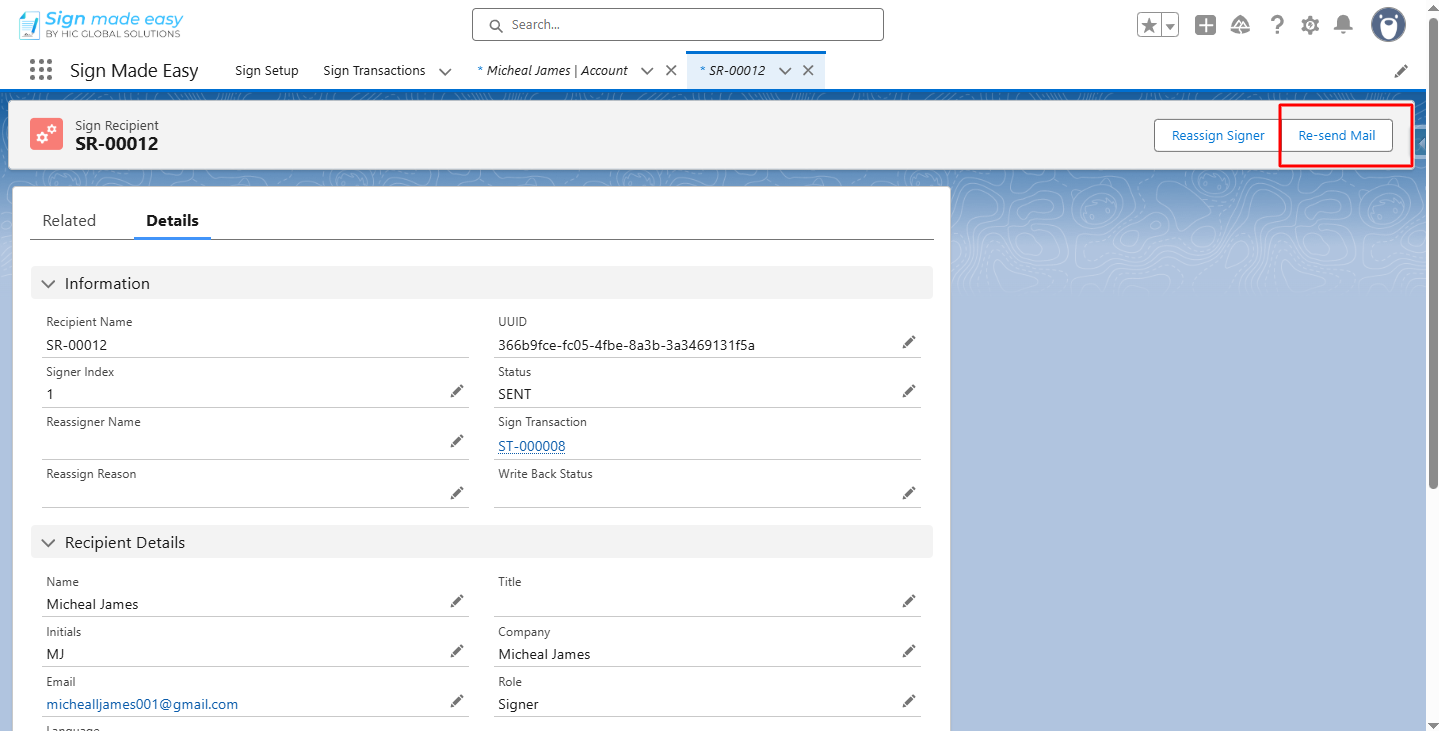This screenshot has height=731, width=1439.
Task: Edit the Status field pencil icon
Action: click(x=909, y=392)
